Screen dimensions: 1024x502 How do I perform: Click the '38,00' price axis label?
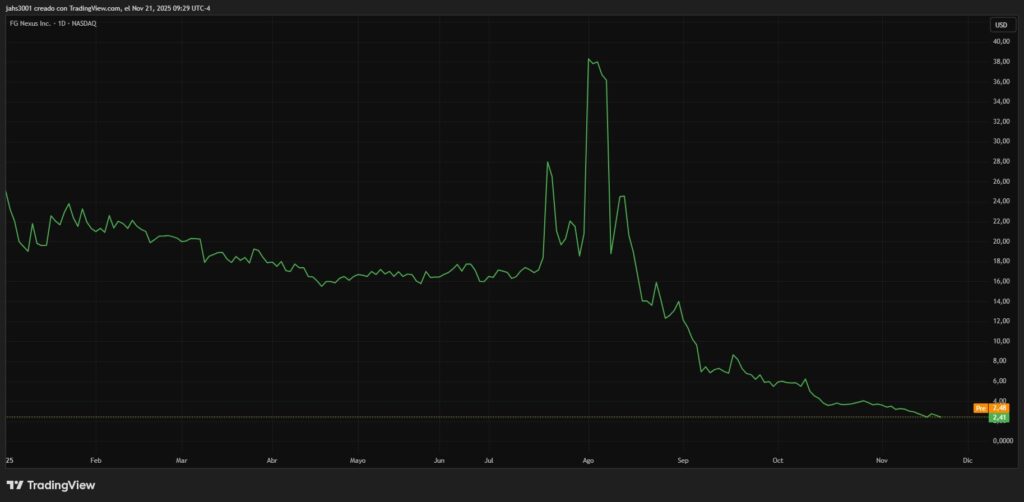(x=1001, y=61)
